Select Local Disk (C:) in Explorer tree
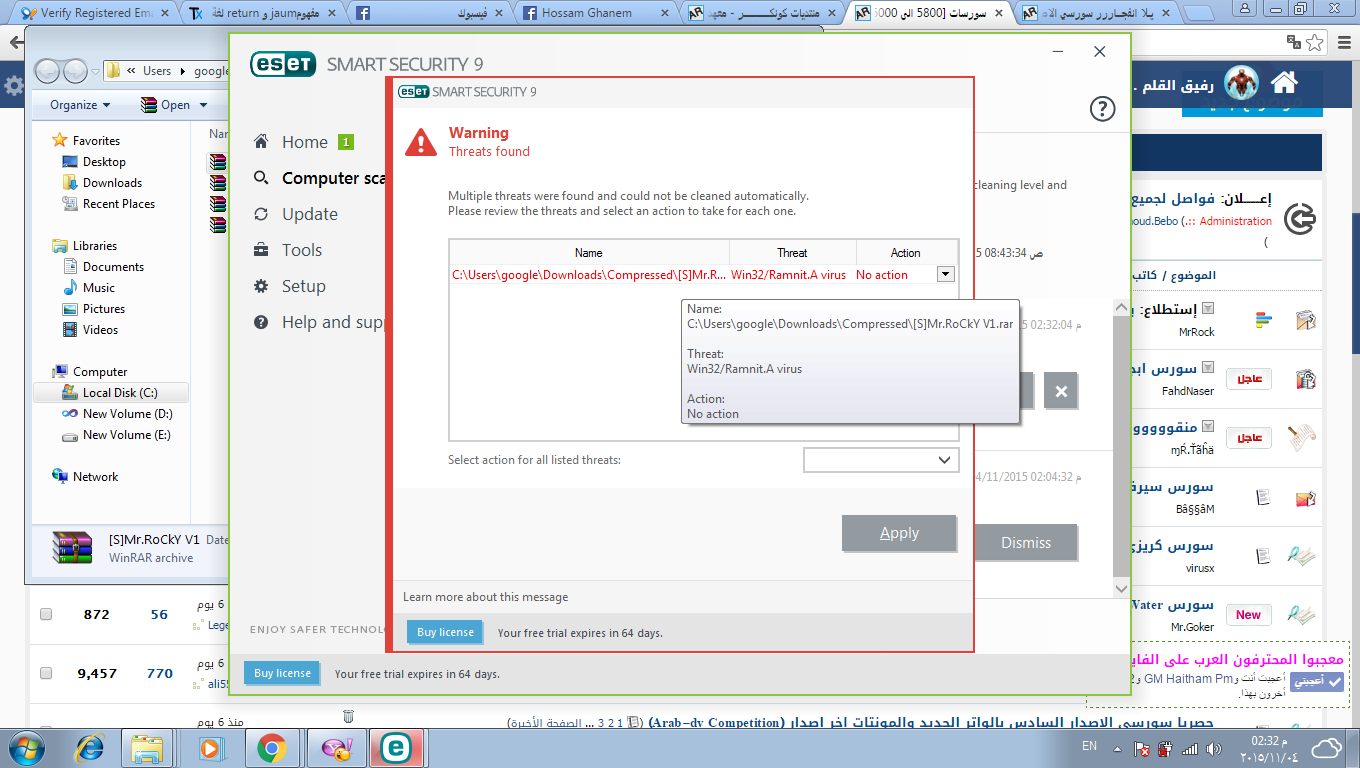This screenshot has width=1360, height=768. pos(119,393)
